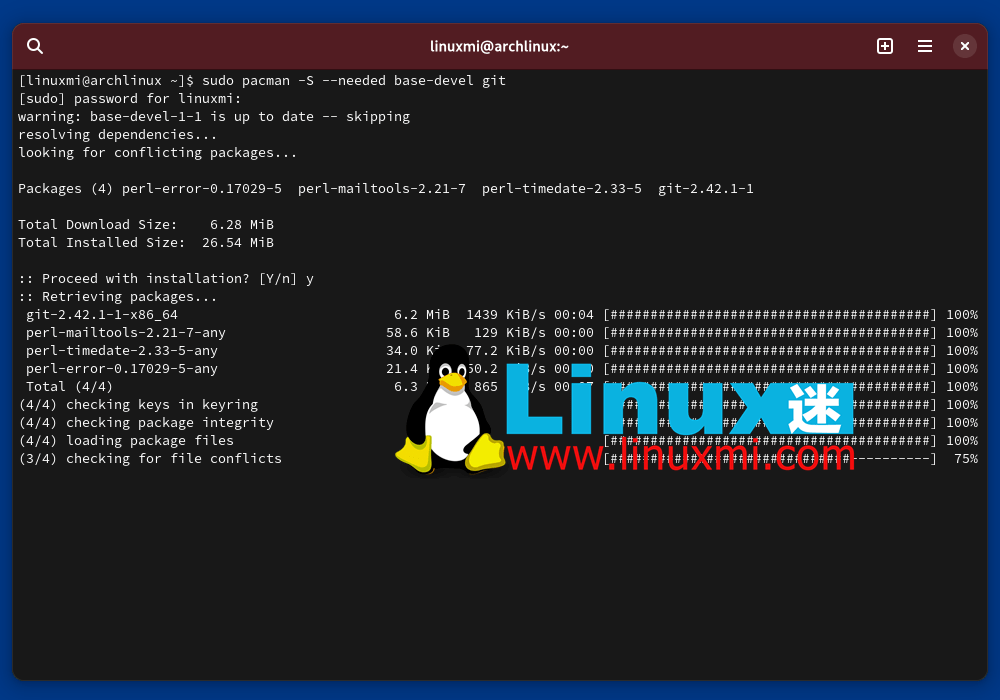Click the 'Retrieving packages...' line

[x=117, y=296]
